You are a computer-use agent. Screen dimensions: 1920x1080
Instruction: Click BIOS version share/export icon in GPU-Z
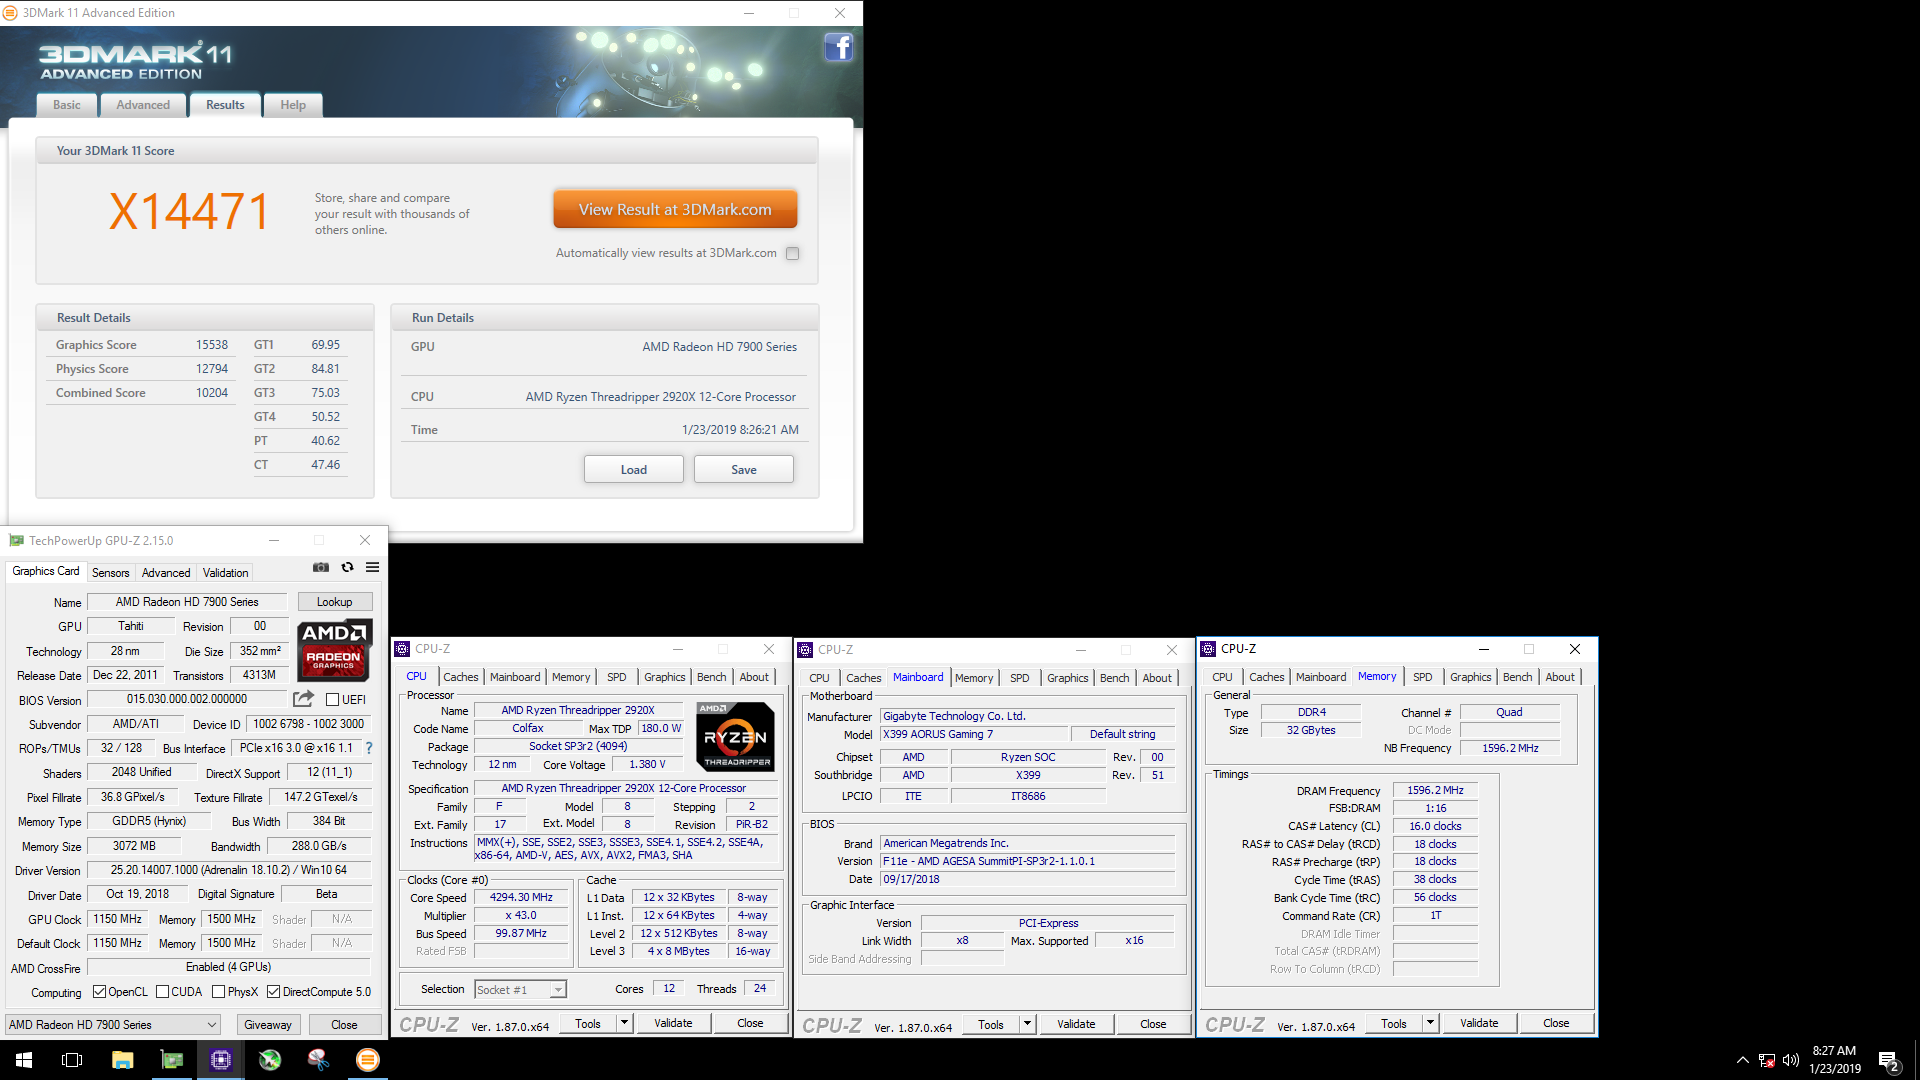tap(304, 698)
